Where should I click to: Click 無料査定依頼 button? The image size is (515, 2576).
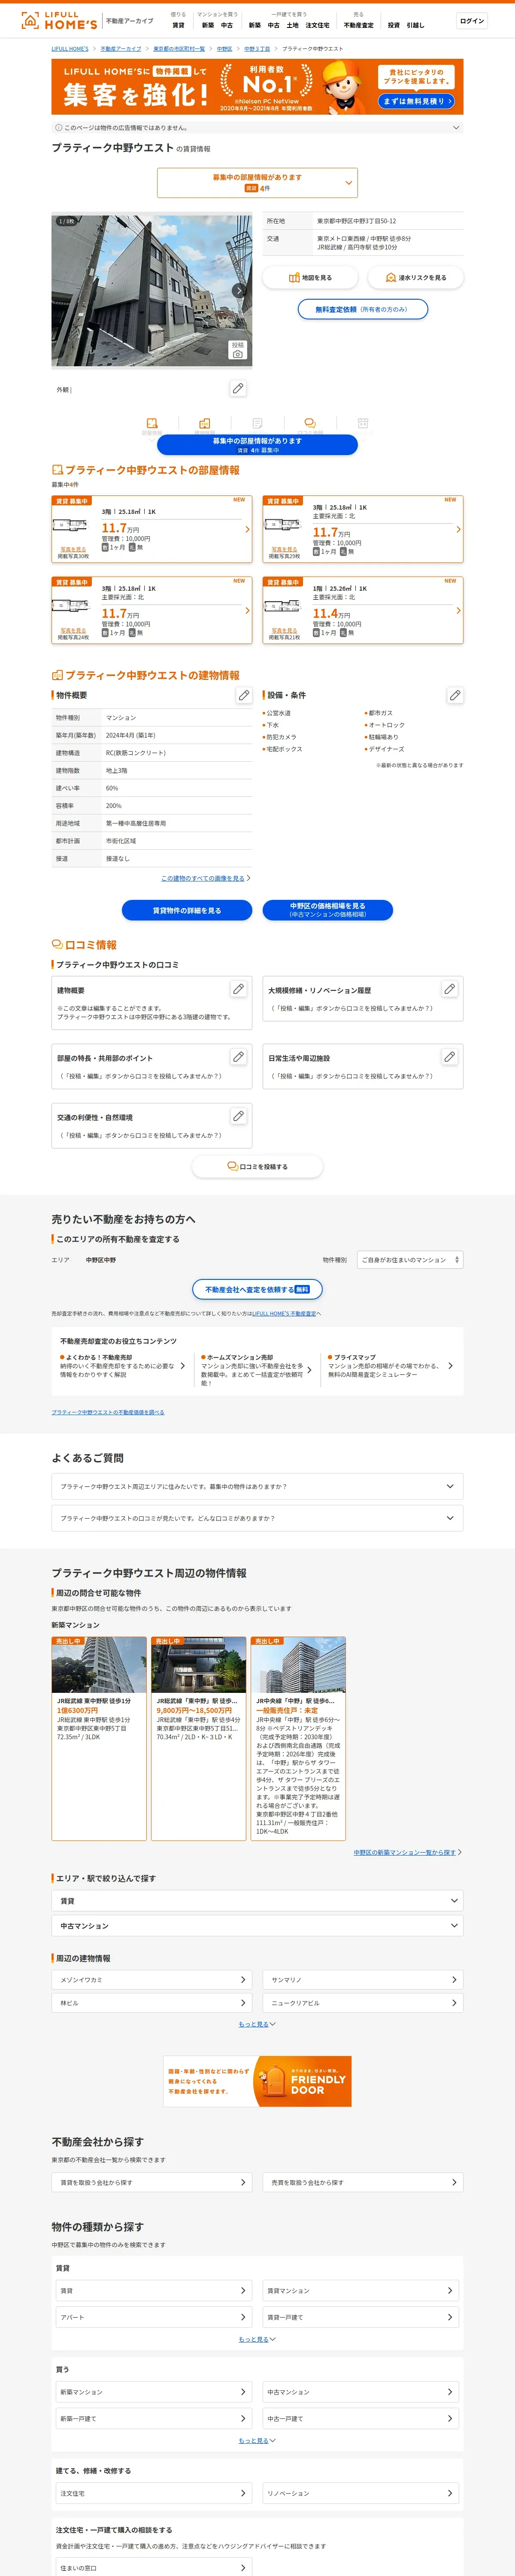point(363,309)
